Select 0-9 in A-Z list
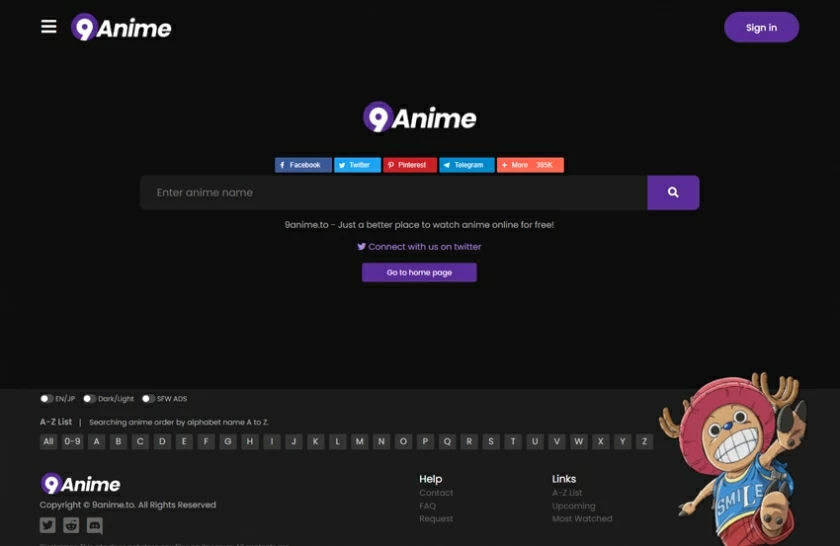The height and width of the screenshot is (546, 840). click(72, 442)
